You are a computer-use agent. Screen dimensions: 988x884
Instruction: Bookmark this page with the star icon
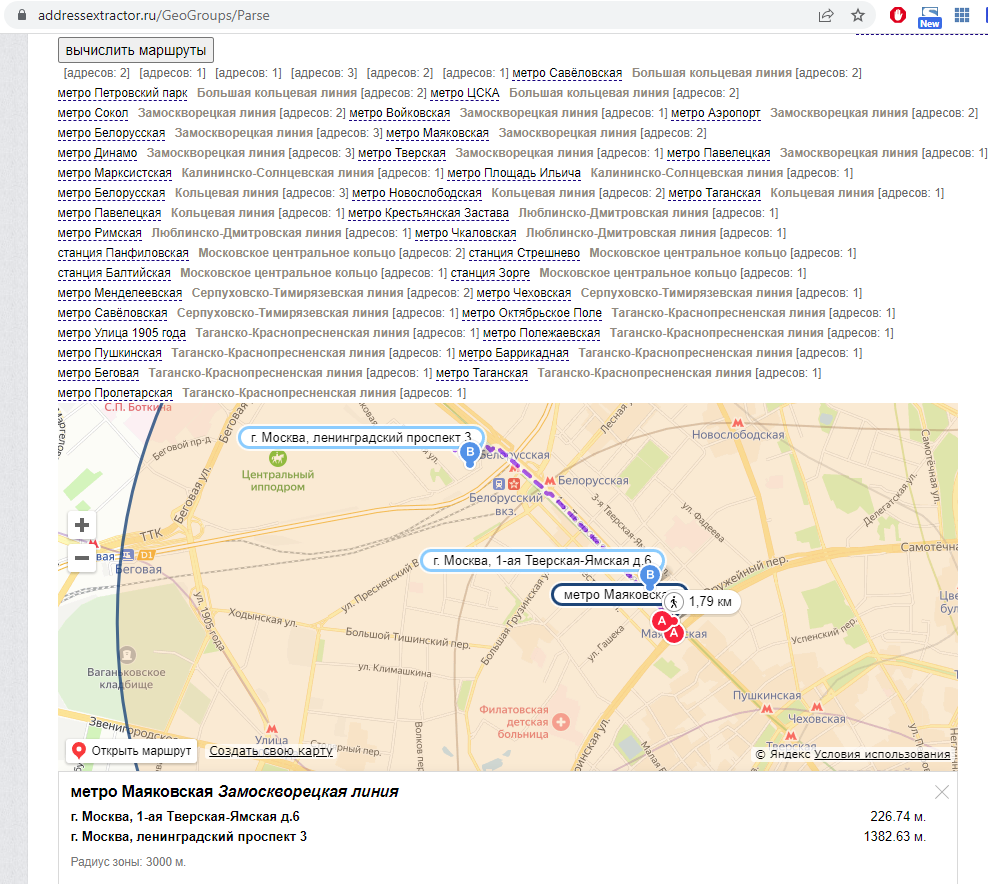[x=858, y=15]
